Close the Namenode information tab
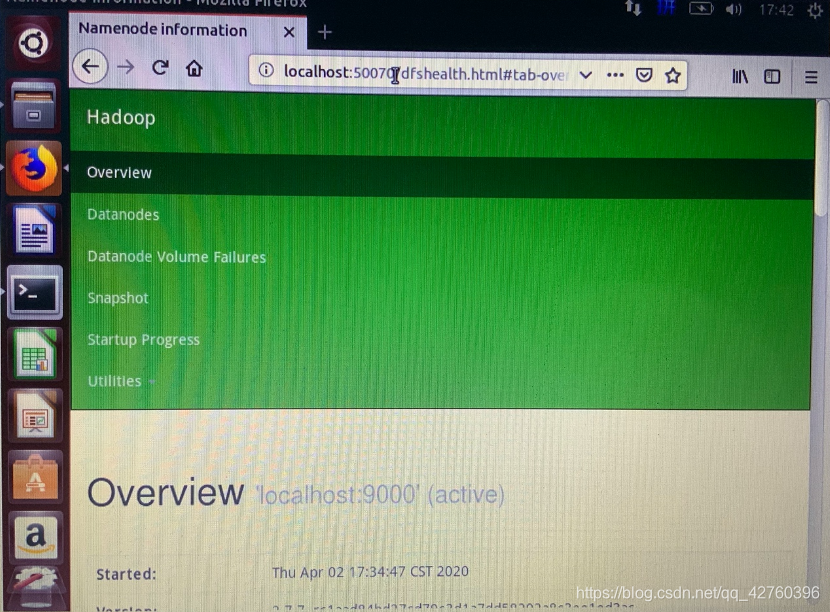This screenshot has height=612, width=830. [288, 32]
